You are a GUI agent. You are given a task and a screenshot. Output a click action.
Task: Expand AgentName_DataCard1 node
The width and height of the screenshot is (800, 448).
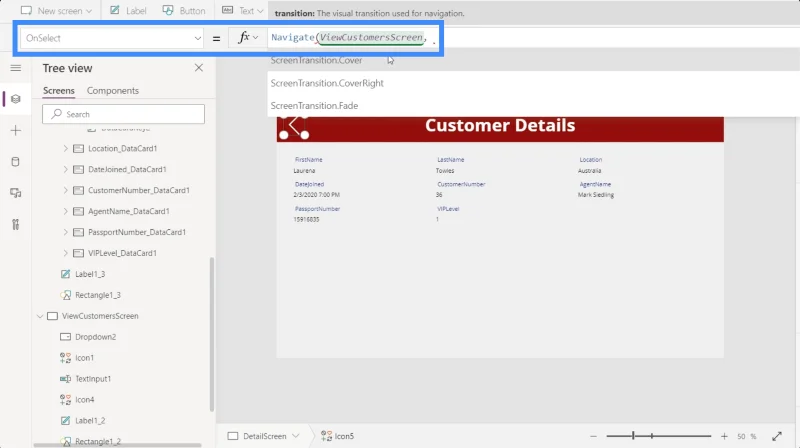tap(65, 211)
